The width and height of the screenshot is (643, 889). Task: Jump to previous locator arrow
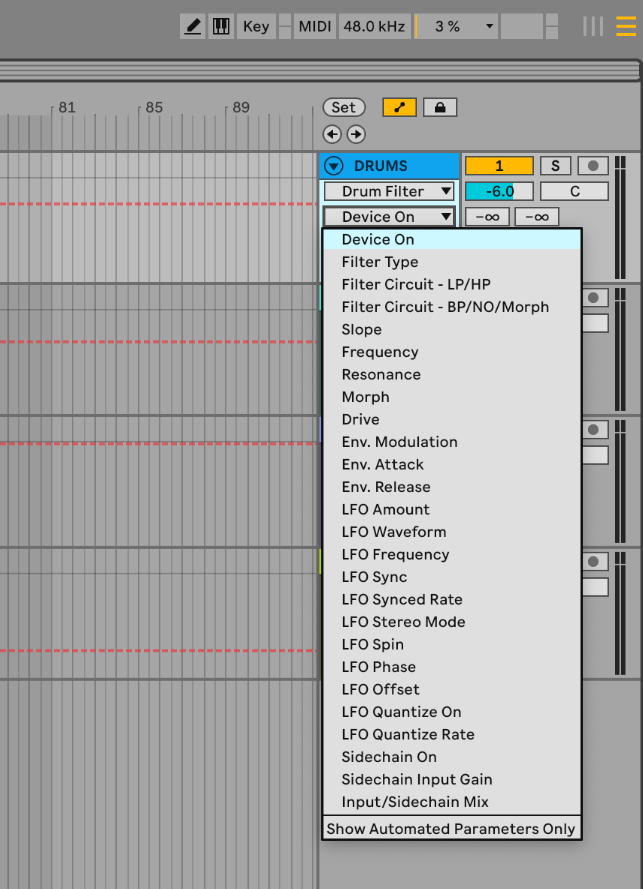click(332, 134)
